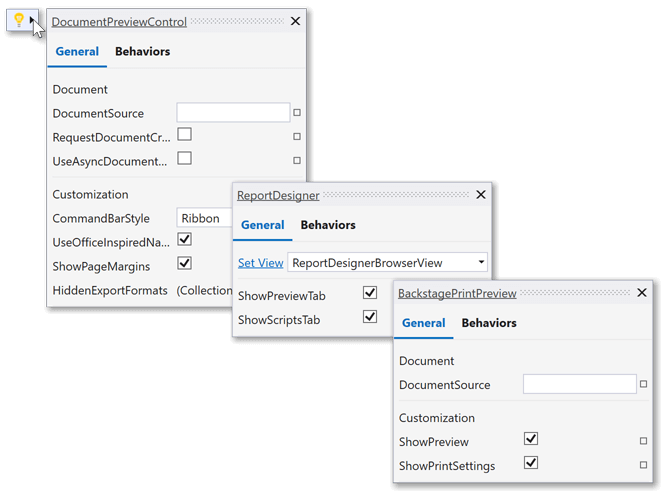Click the Set View link
Viewport: 672px width, 500px height.
[x=260, y=263]
